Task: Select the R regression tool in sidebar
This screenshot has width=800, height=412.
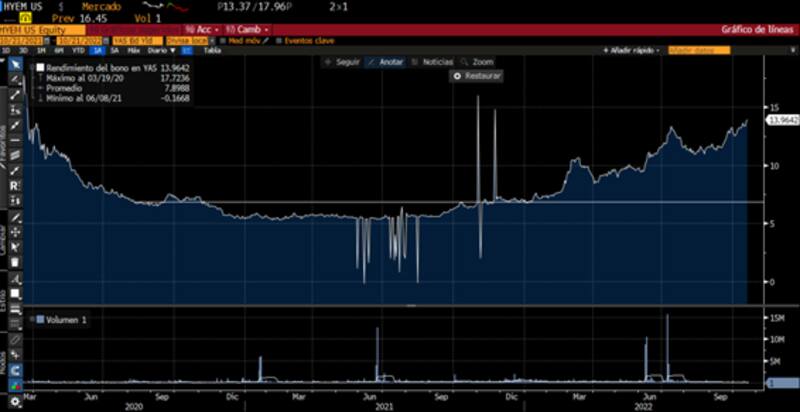Action: tap(15, 186)
